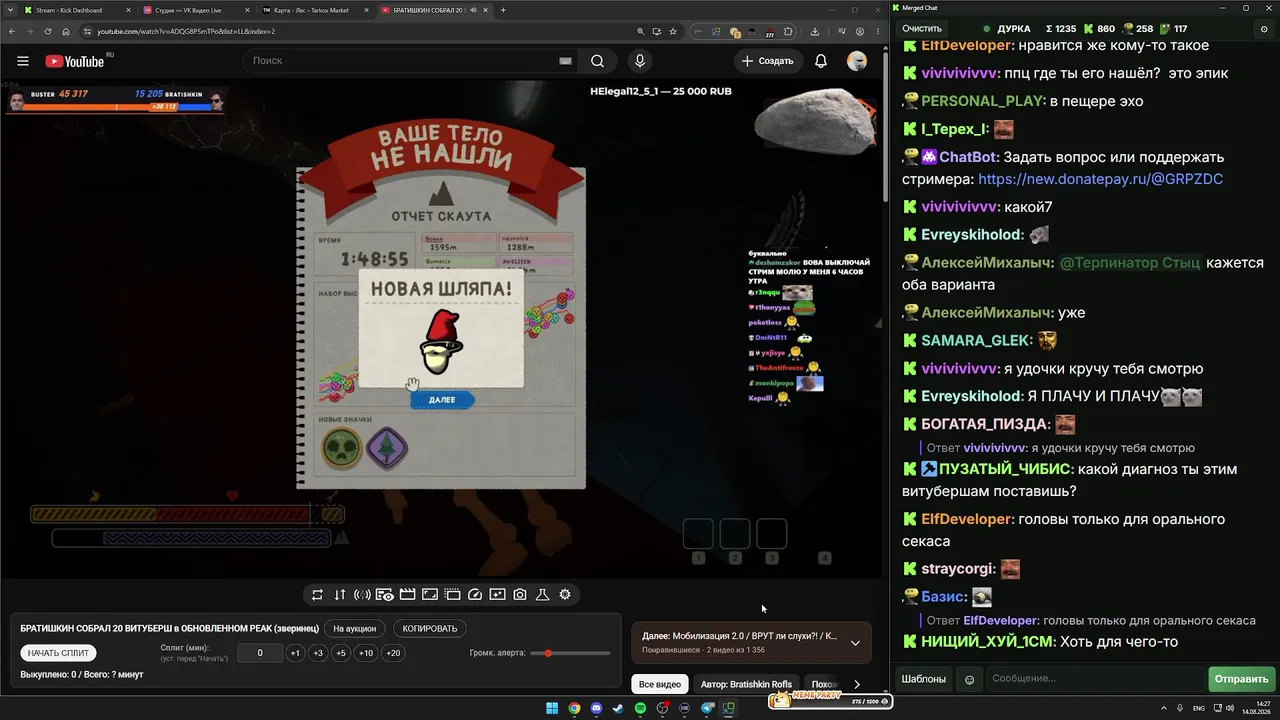Open a new browser tab
The height and width of the screenshot is (720, 1280).
pyautogui.click(x=503, y=10)
